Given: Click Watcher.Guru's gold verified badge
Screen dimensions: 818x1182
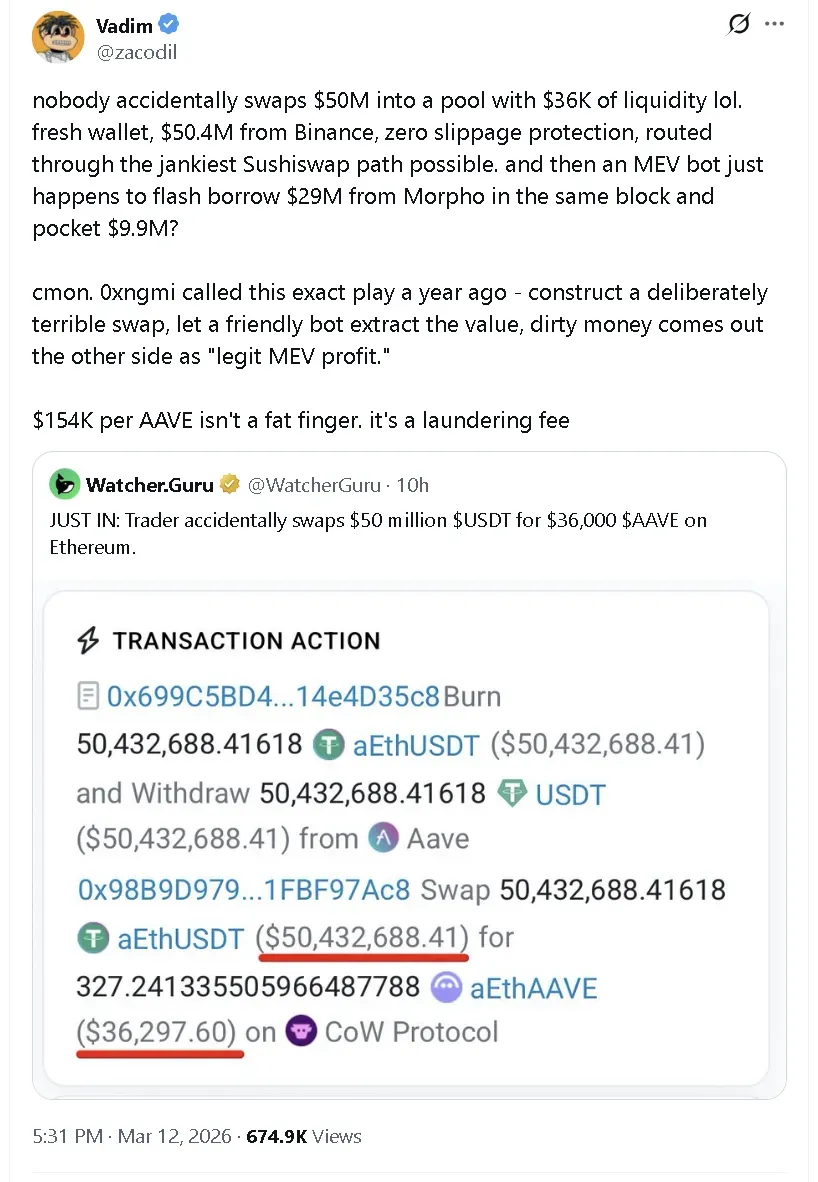Looking at the screenshot, I should pyautogui.click(x=230, y=484).
